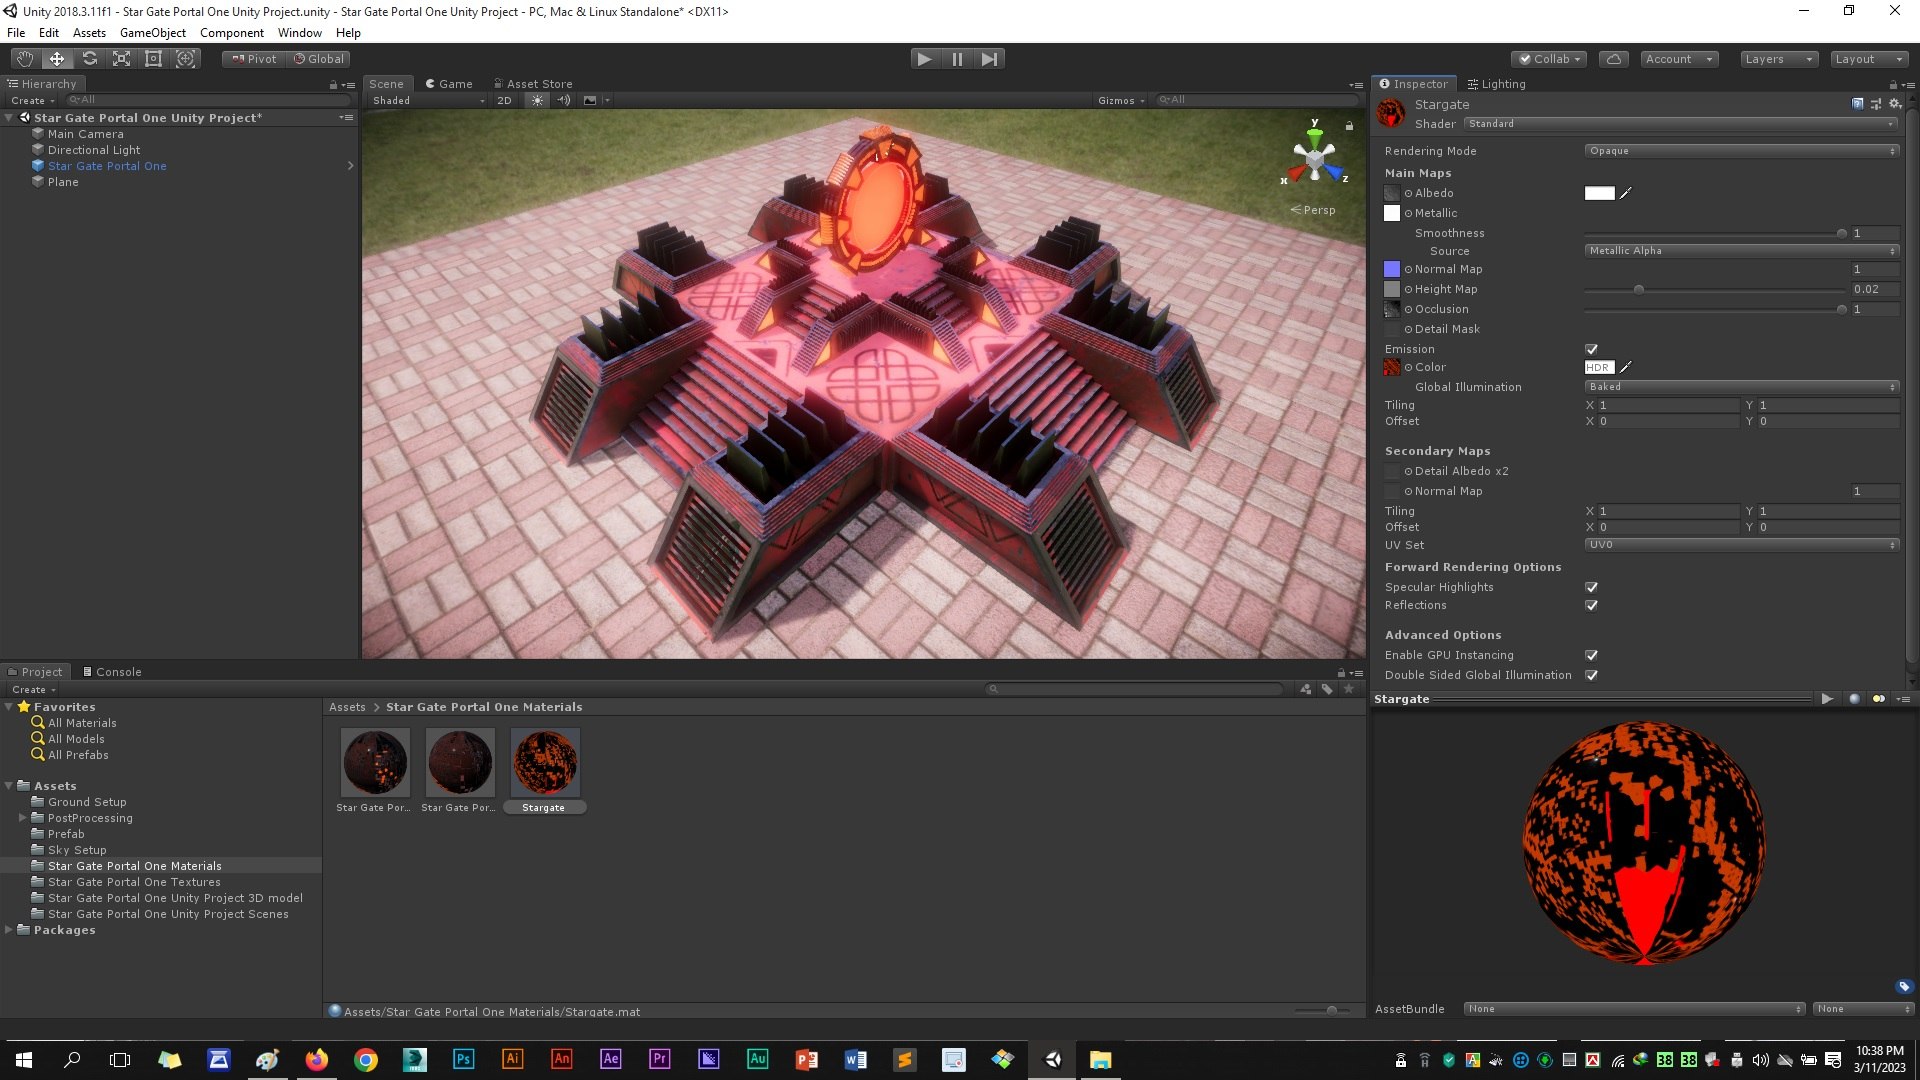
Task: Toggle Enable GPU Instancing checkbox
Action: pos(1591,655)
